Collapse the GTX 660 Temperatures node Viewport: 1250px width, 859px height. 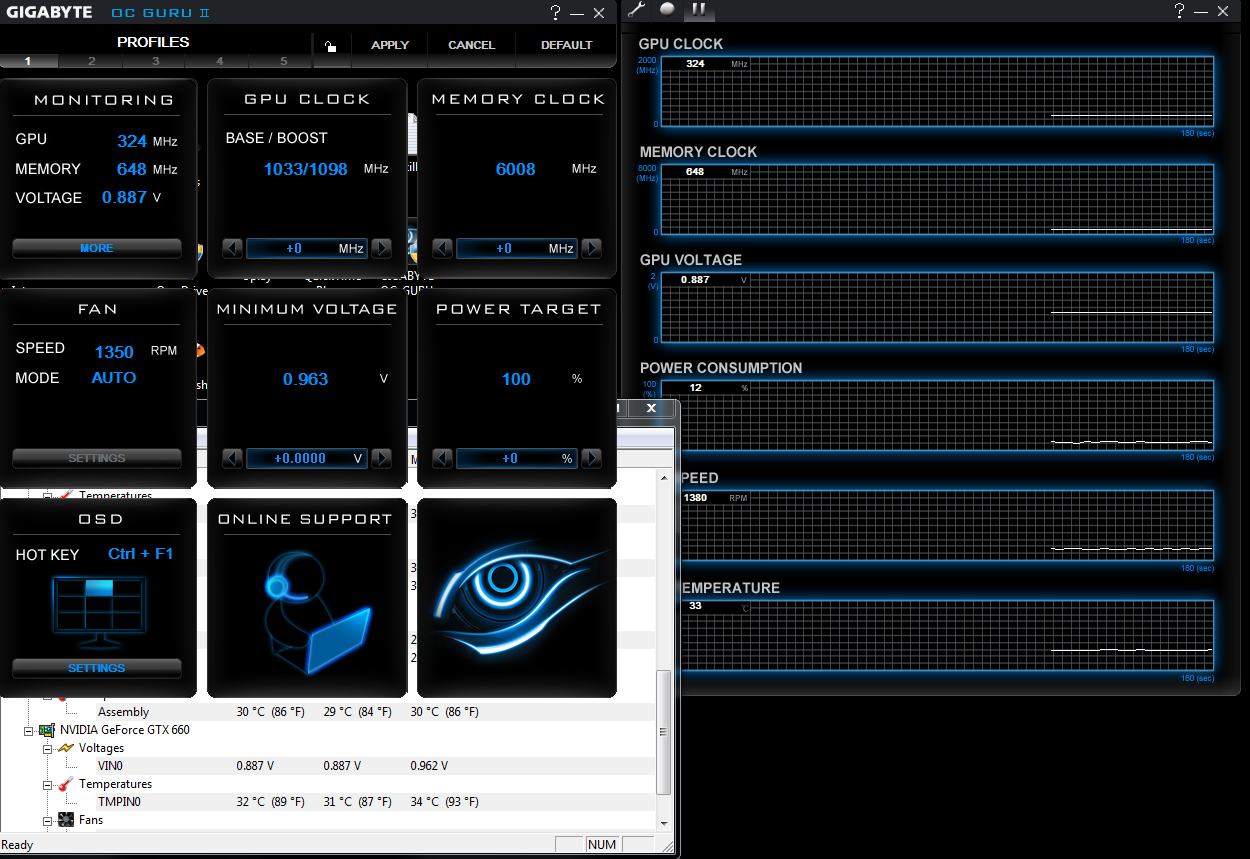pos(47,784)
